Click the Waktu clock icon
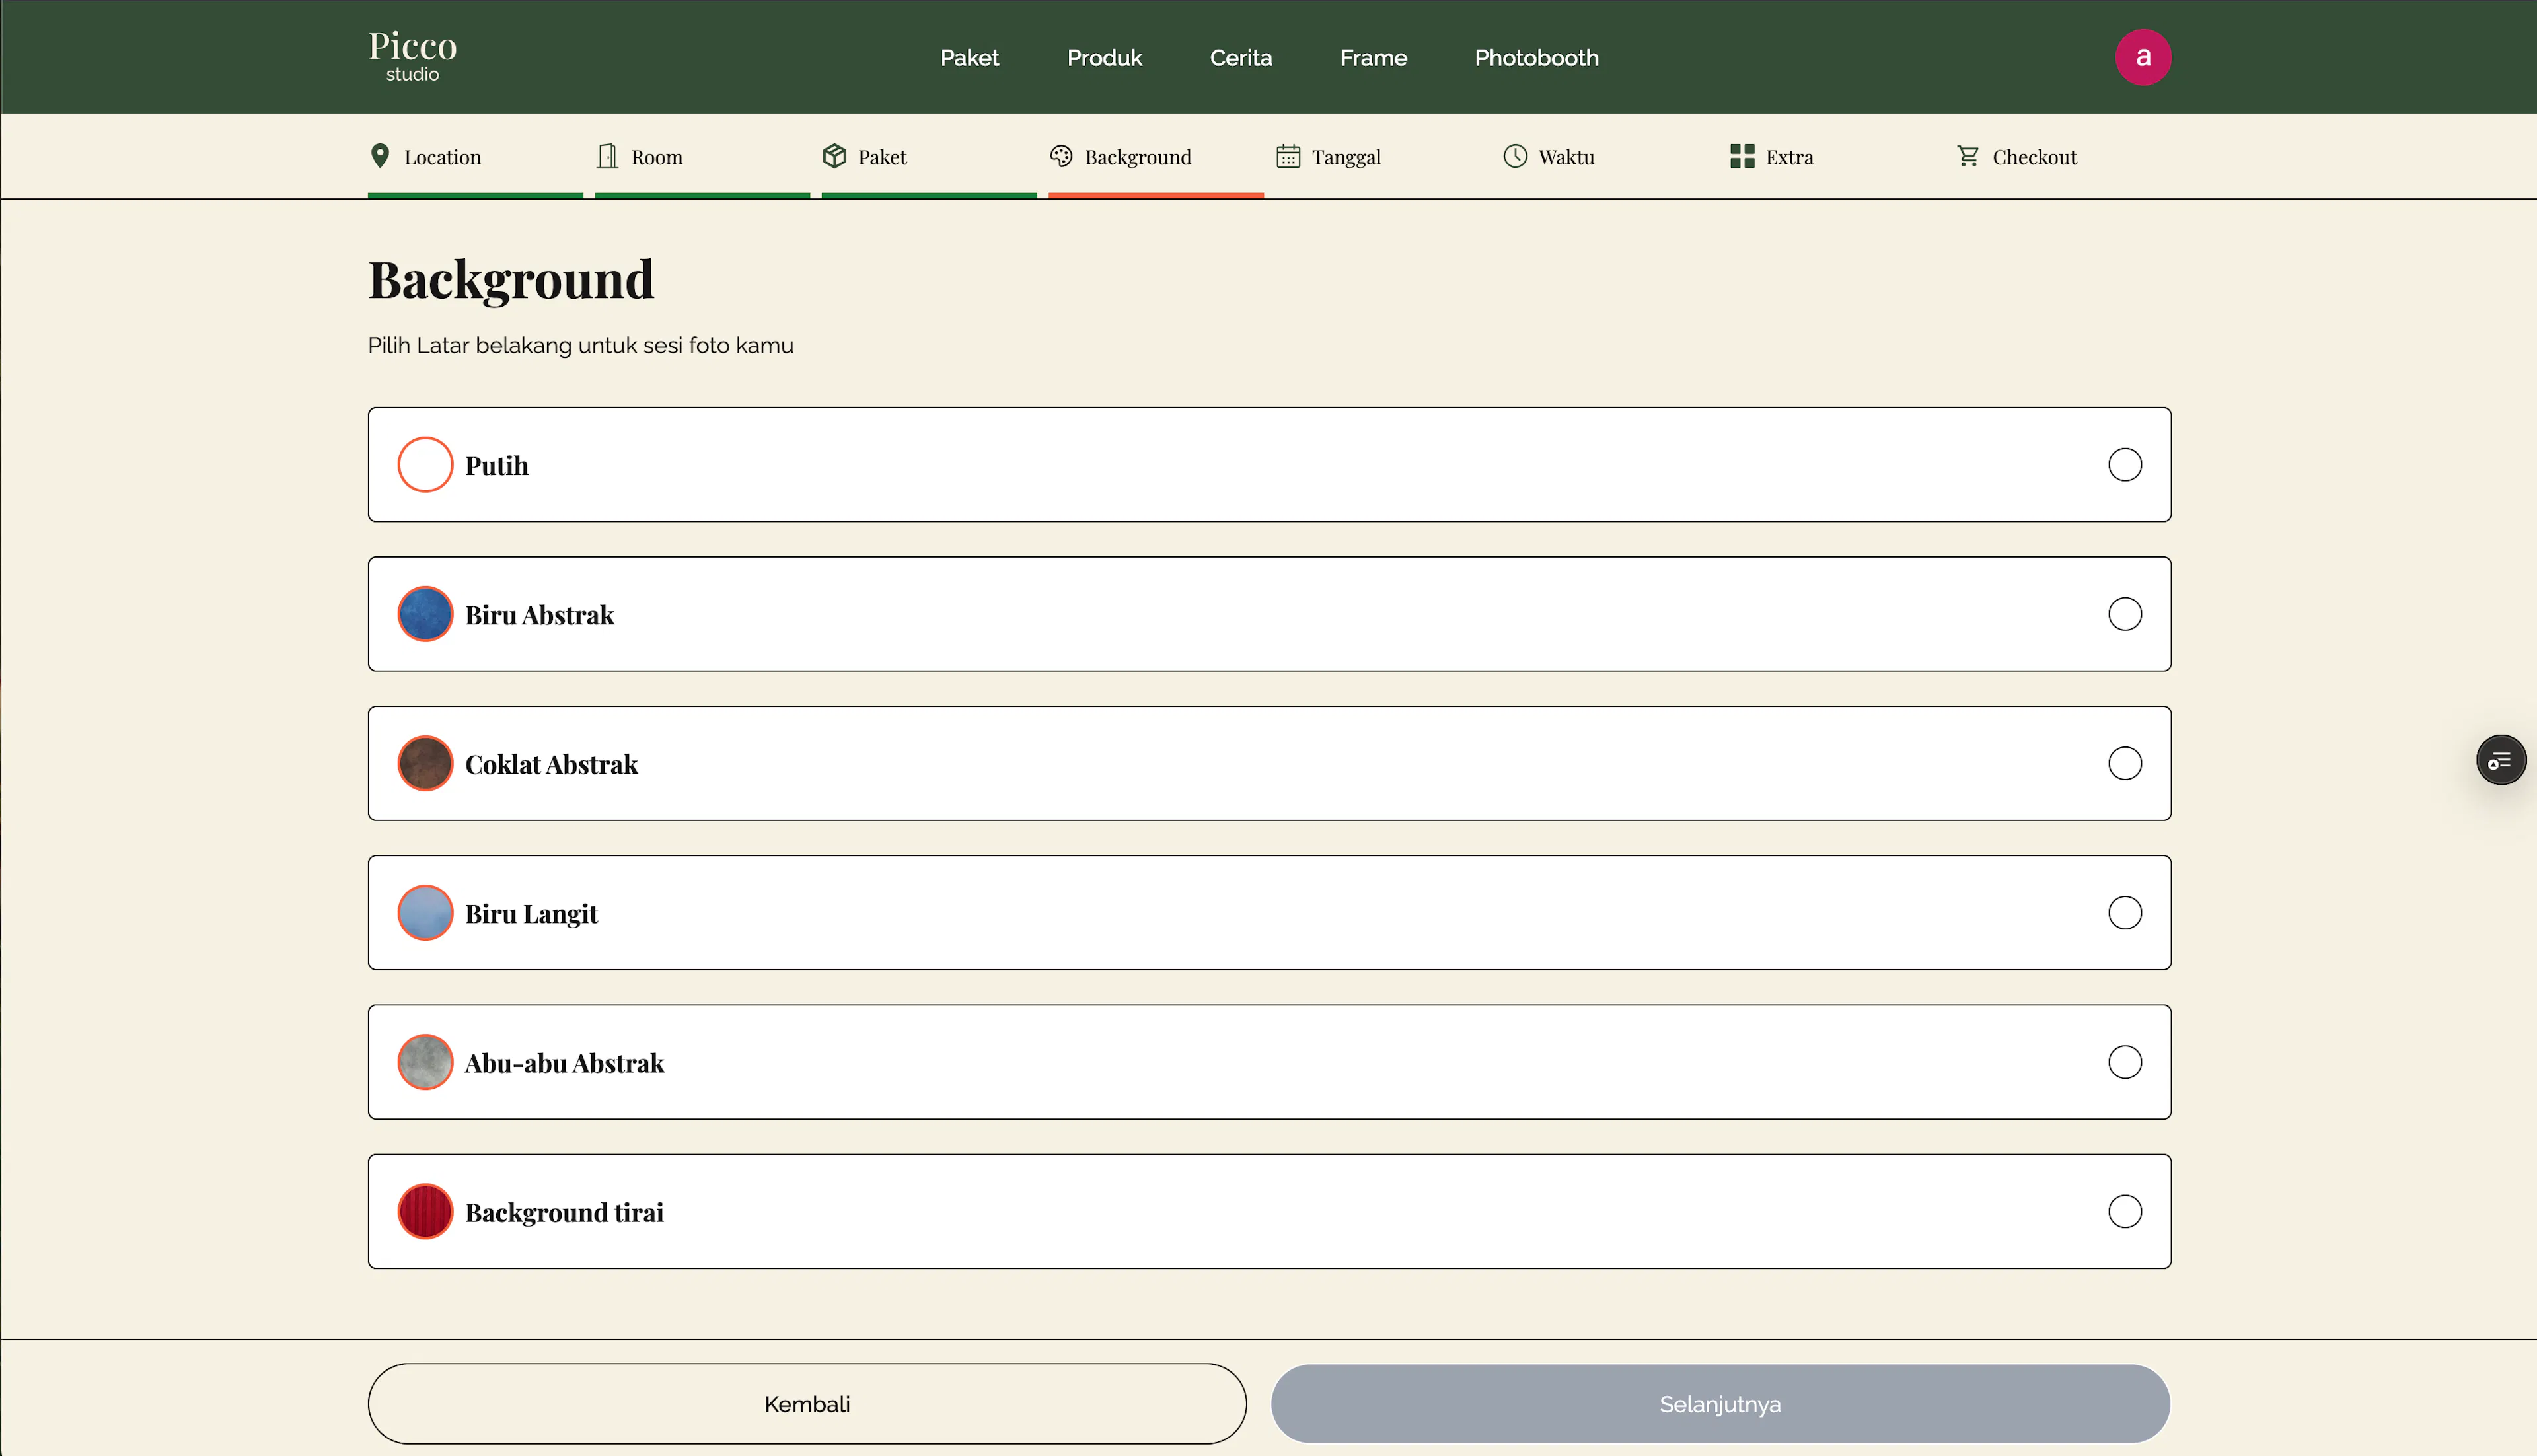Screen dimensions: 2537x1456 coord(1515,156)
